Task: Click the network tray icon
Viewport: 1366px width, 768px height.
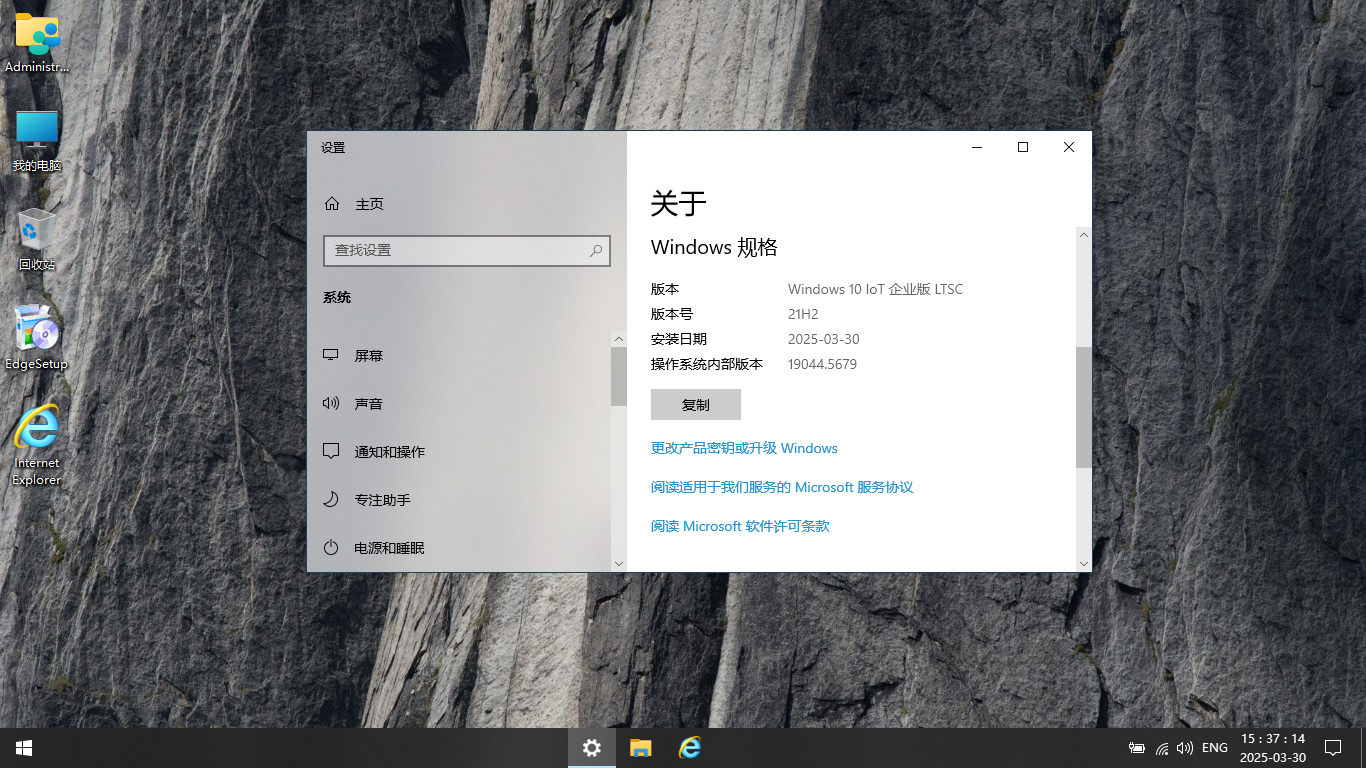Action: (1161, 748)
